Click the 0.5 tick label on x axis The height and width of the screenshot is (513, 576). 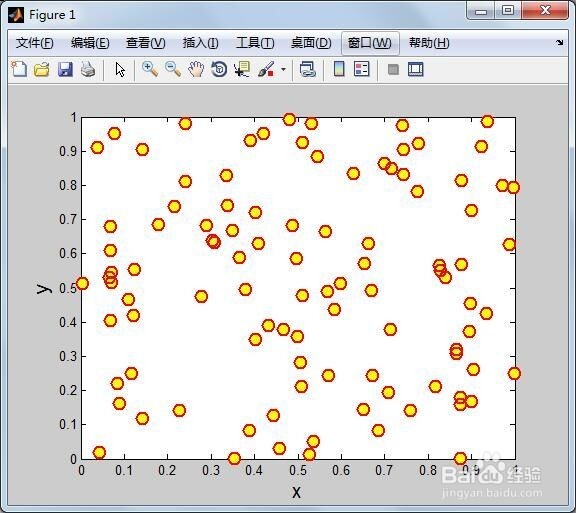pyautogui.click(x=298, y=470)
